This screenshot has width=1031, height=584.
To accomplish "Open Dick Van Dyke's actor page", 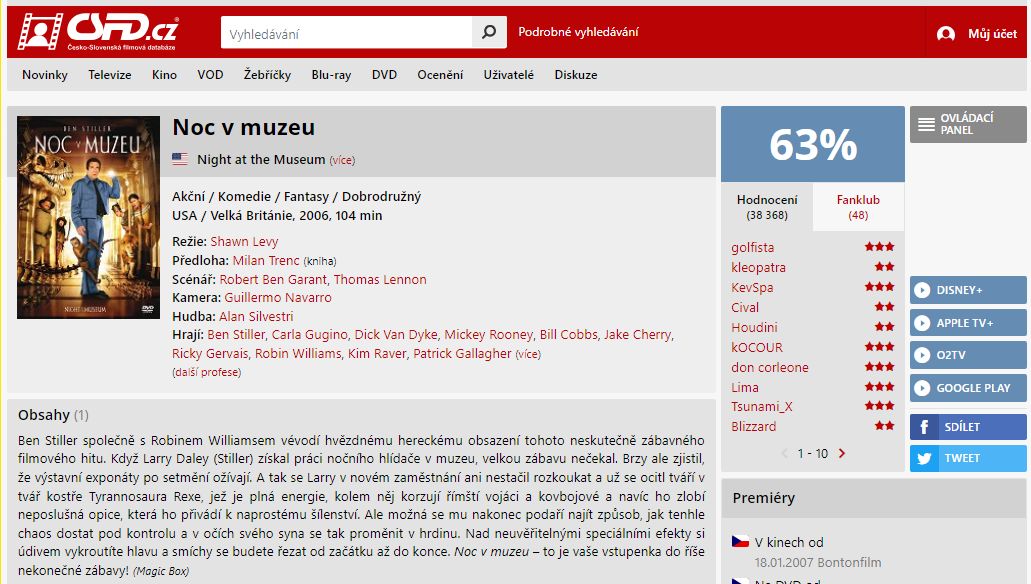I will click(x=396, y=335).
